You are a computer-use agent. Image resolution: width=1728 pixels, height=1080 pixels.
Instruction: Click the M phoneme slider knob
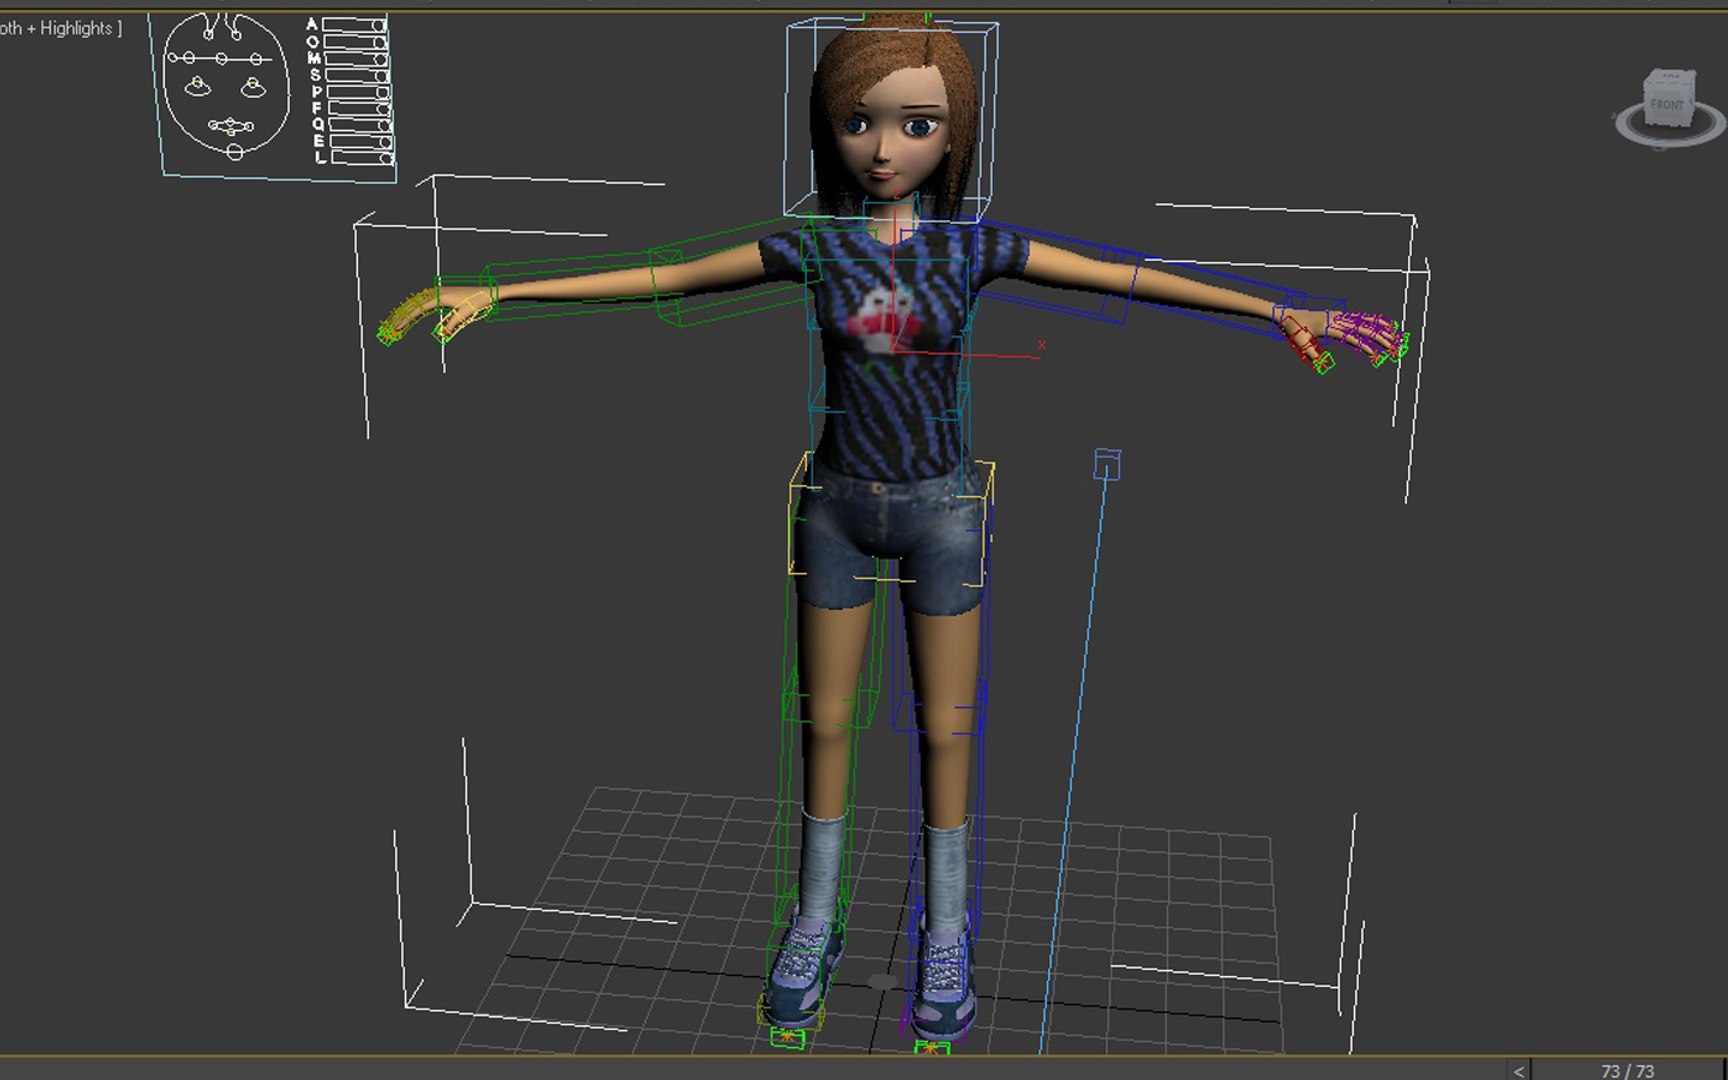(381, 59)
